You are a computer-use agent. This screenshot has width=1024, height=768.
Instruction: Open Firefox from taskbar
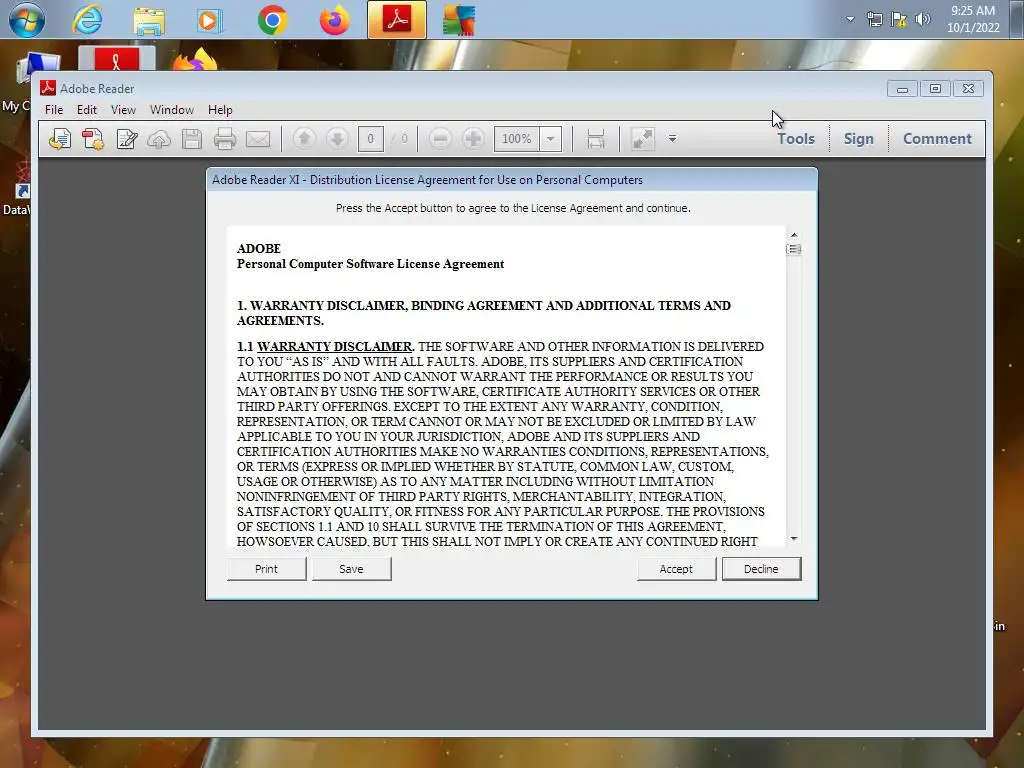tap(334, 20)
